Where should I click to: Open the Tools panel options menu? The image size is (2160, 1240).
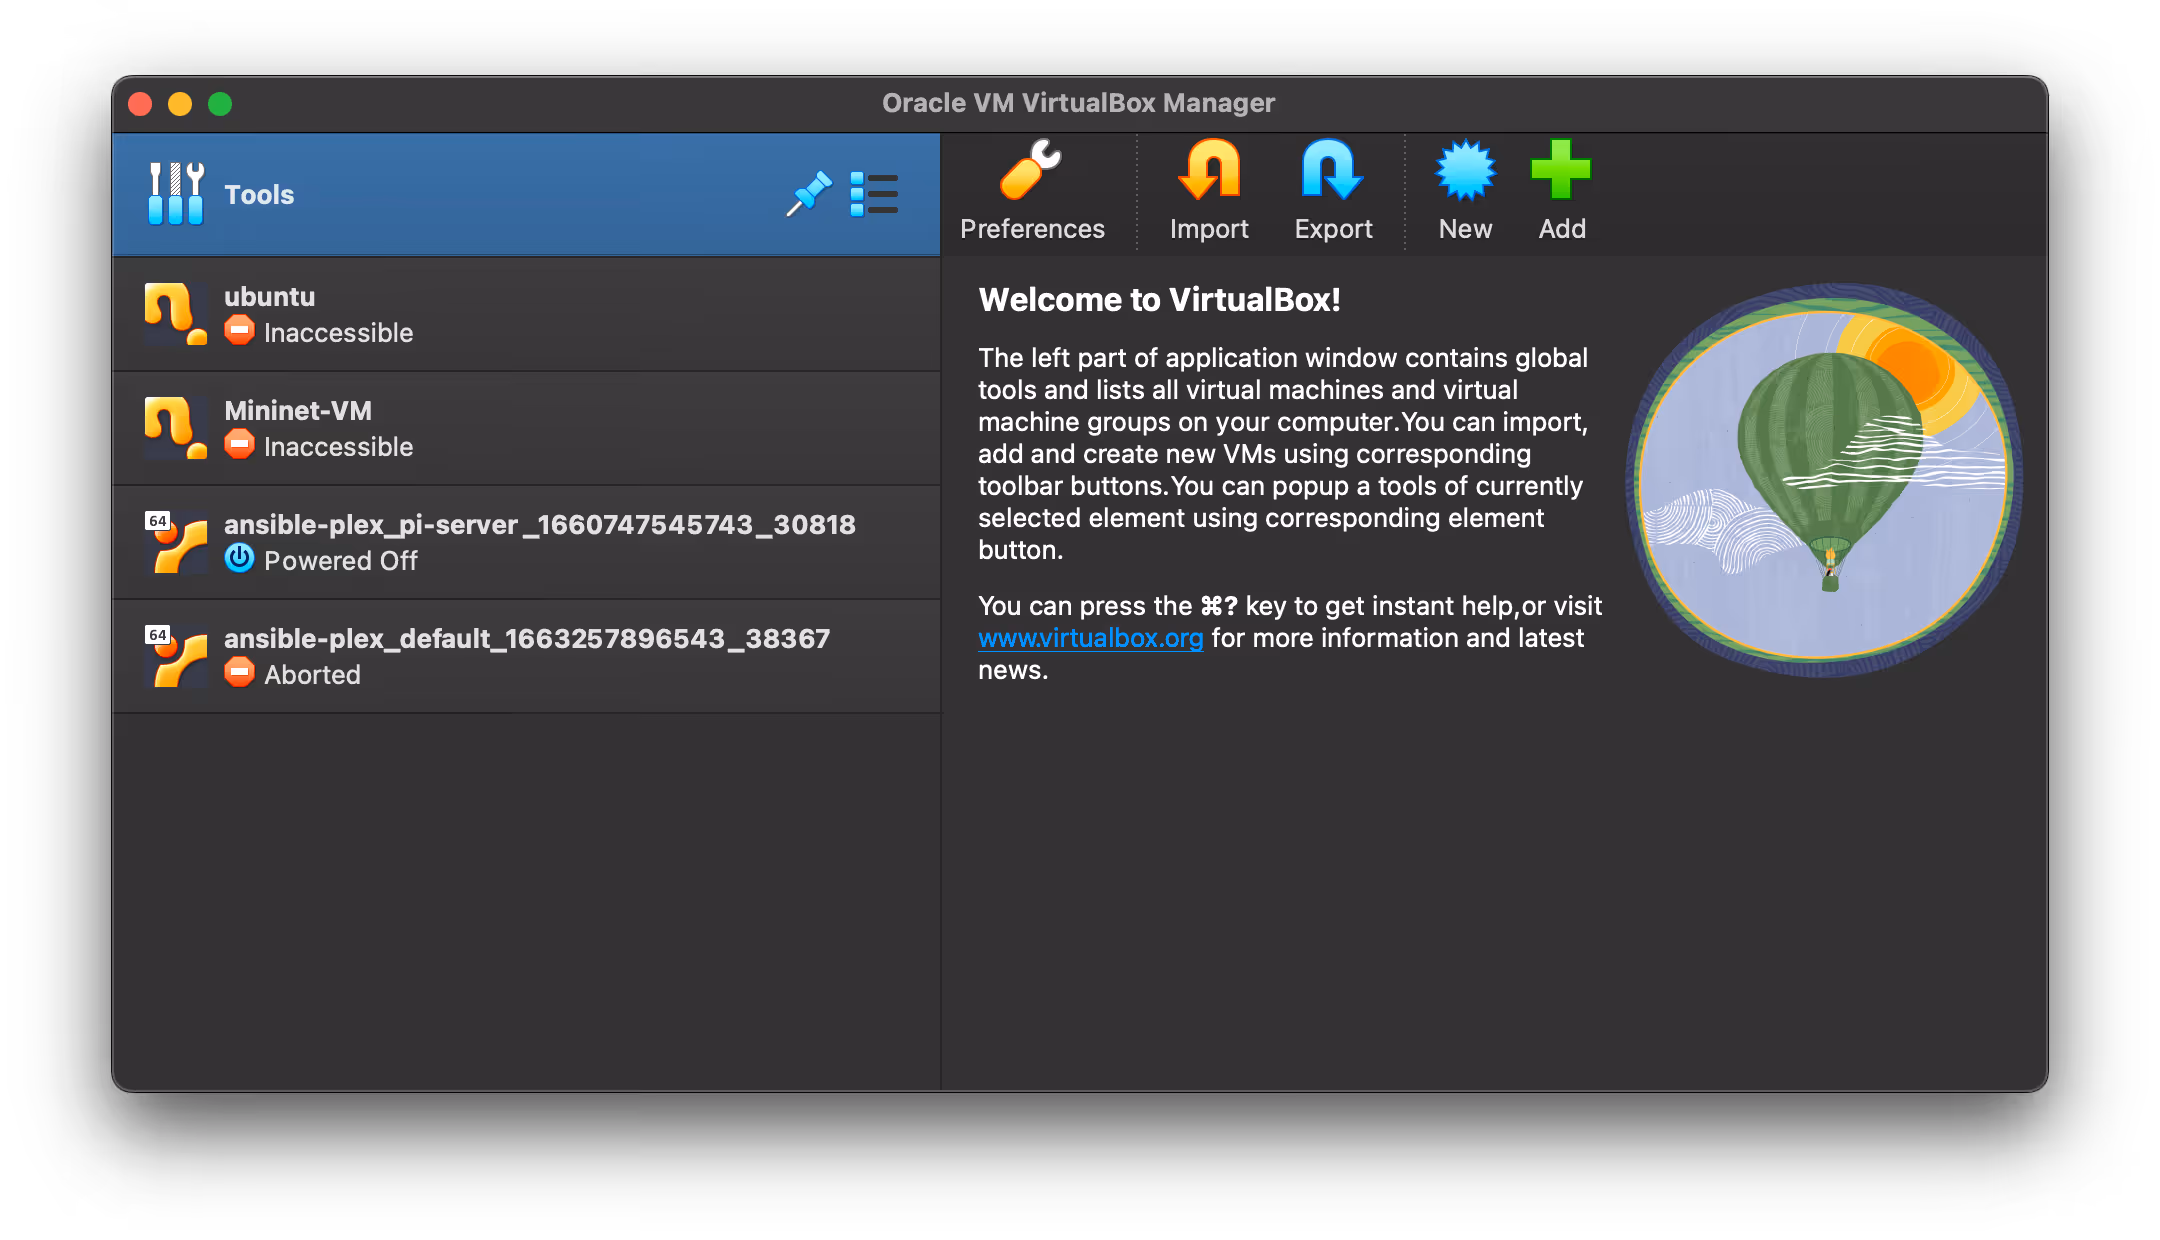point(874,194)
